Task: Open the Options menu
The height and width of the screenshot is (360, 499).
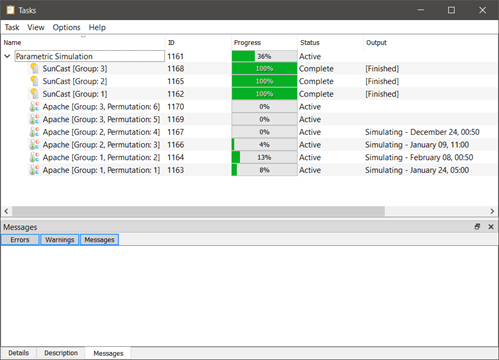Action: pos(66,27)
